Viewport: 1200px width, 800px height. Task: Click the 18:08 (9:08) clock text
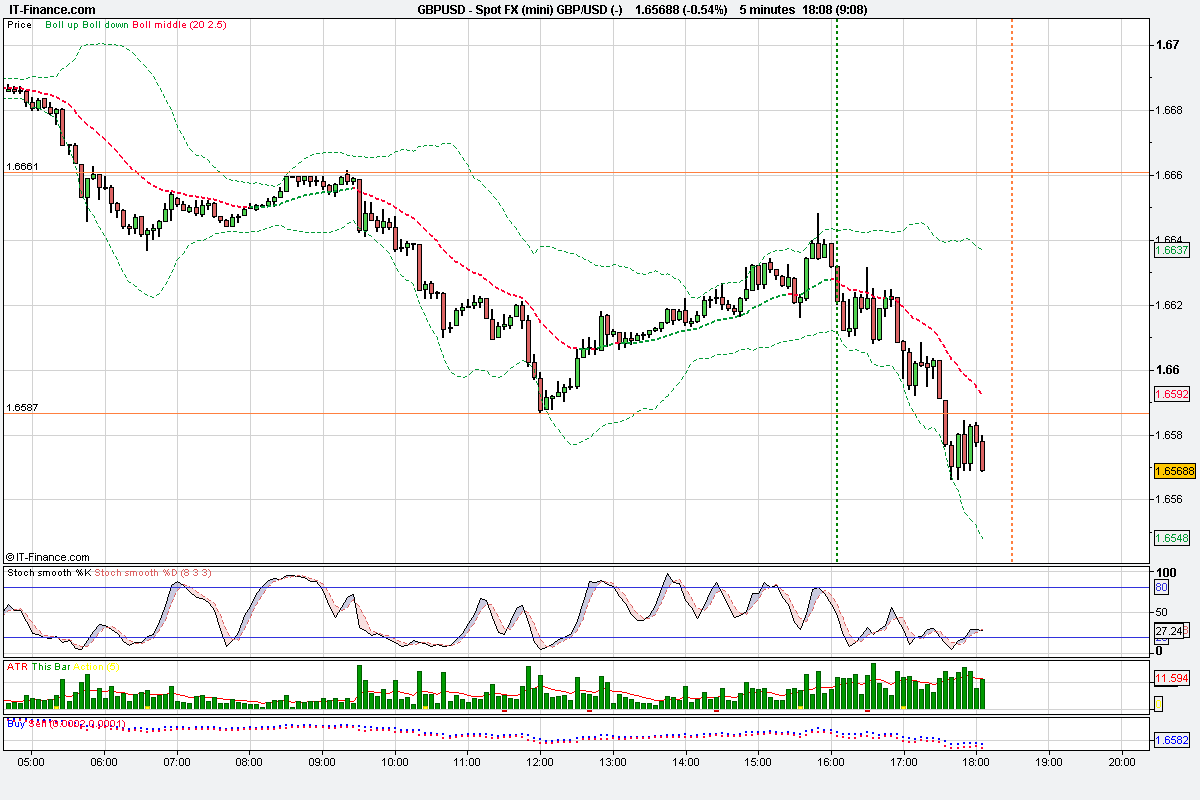tap(834, 9)
